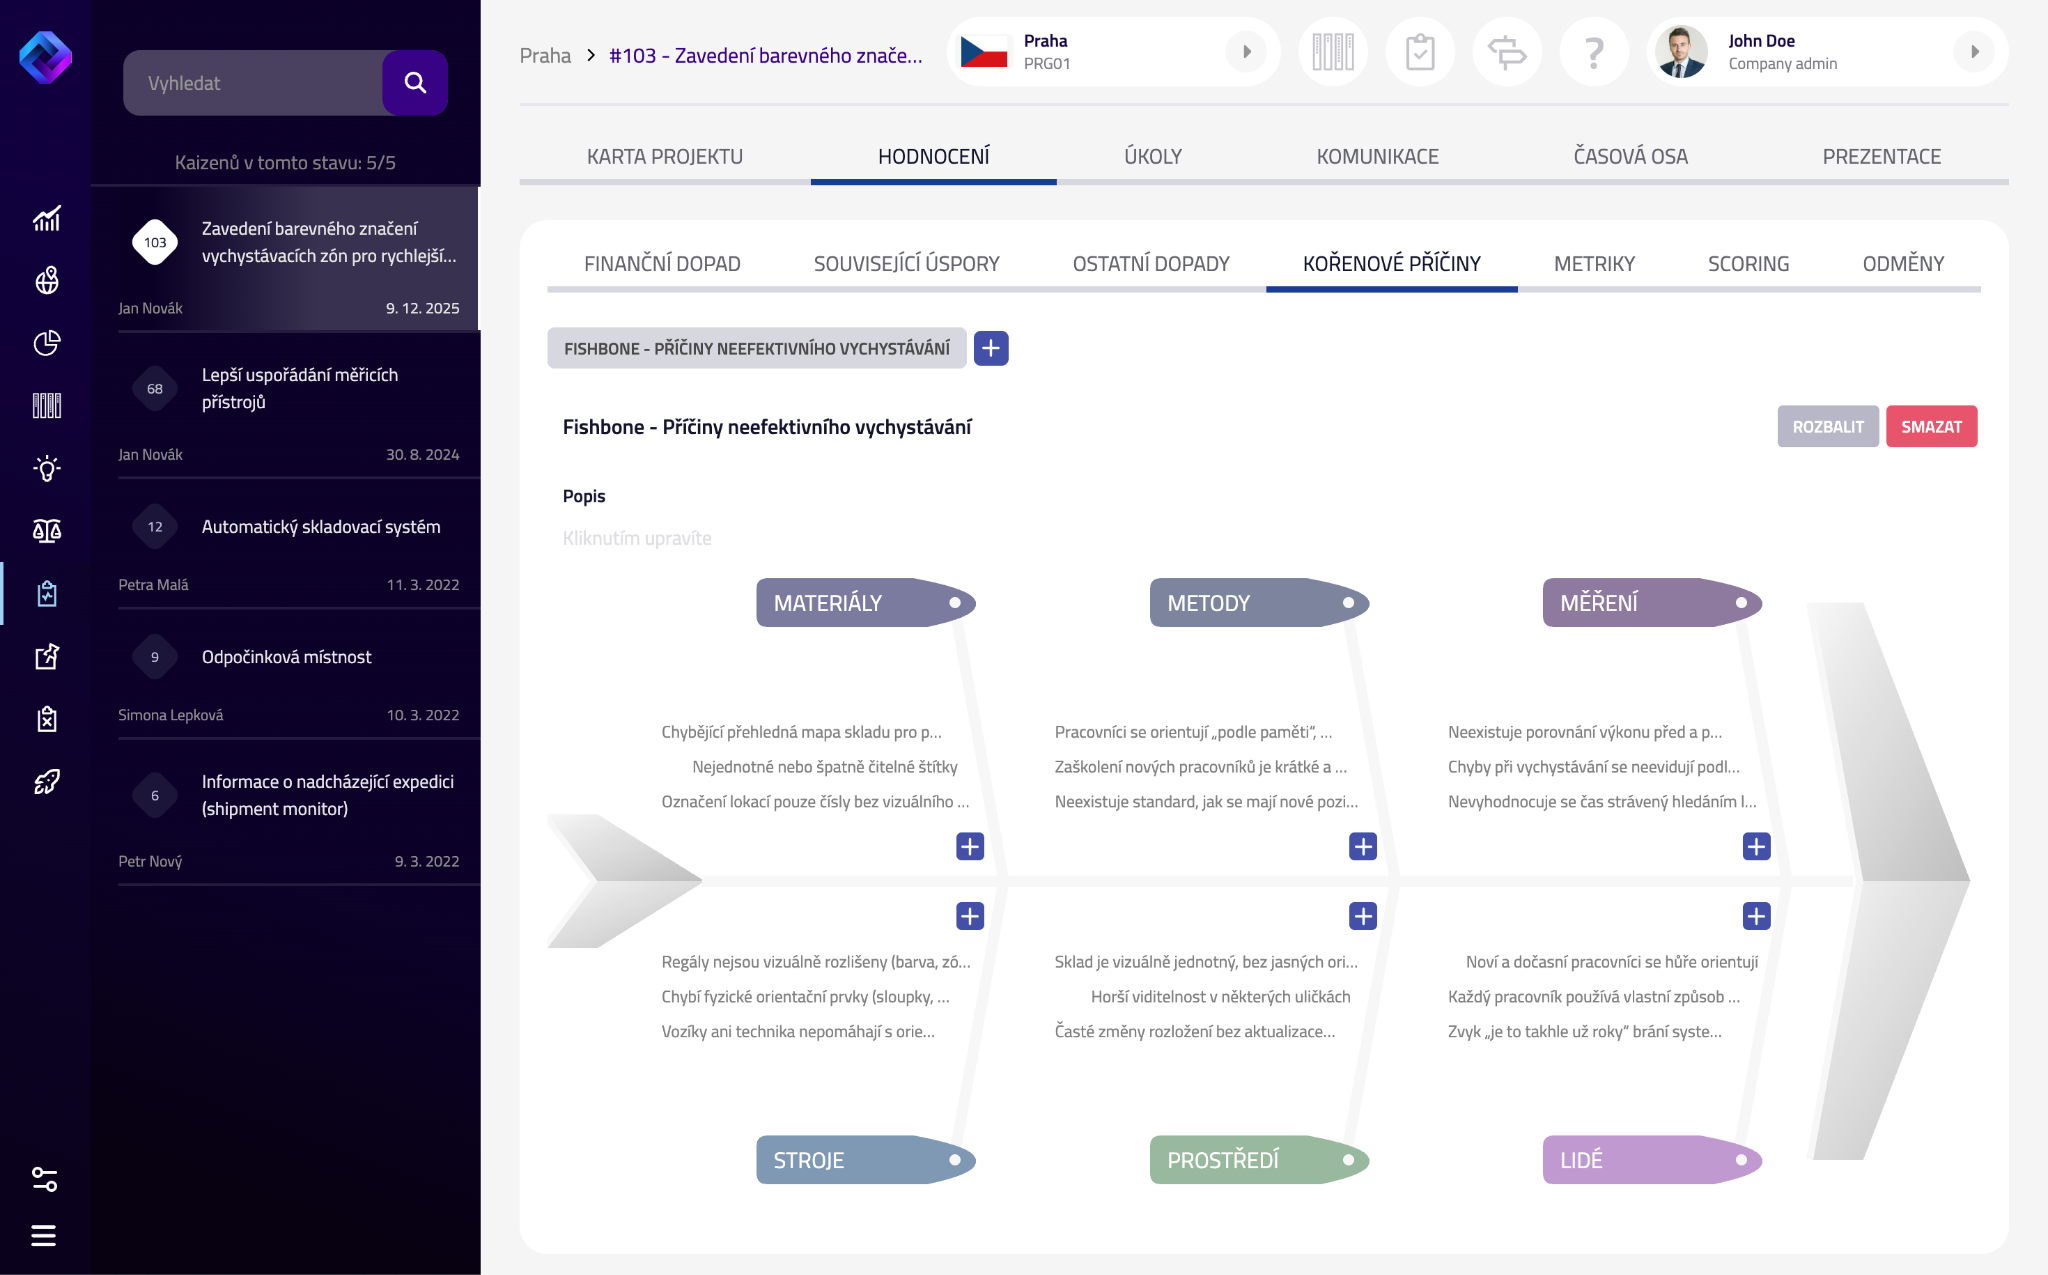Click the rocket icon in sidebar
2048x1275 pixels.
[x=46, y=781]
